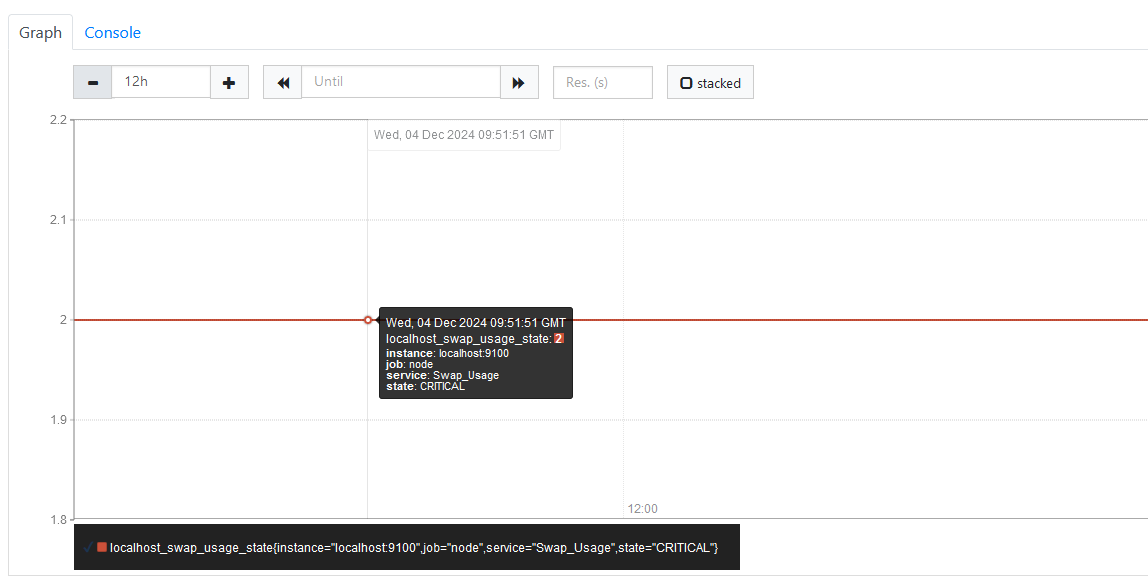Click the 12h range input field
The image size is (1148, 584).
[160, 82]
